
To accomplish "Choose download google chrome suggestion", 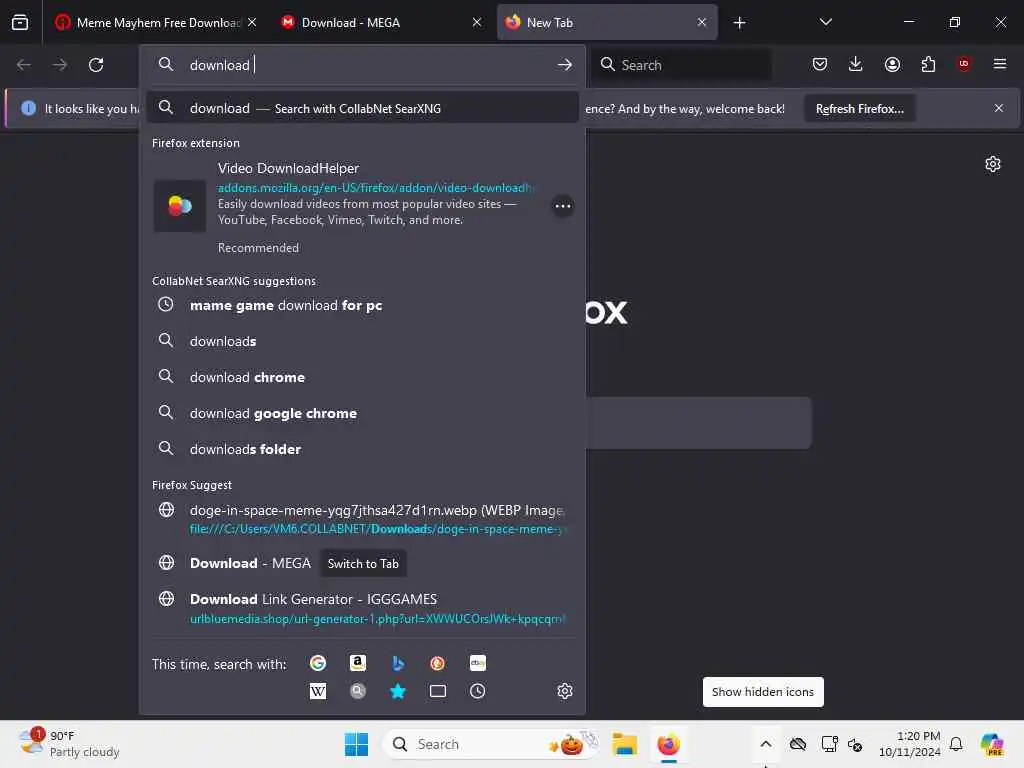I will click(362, 413).
